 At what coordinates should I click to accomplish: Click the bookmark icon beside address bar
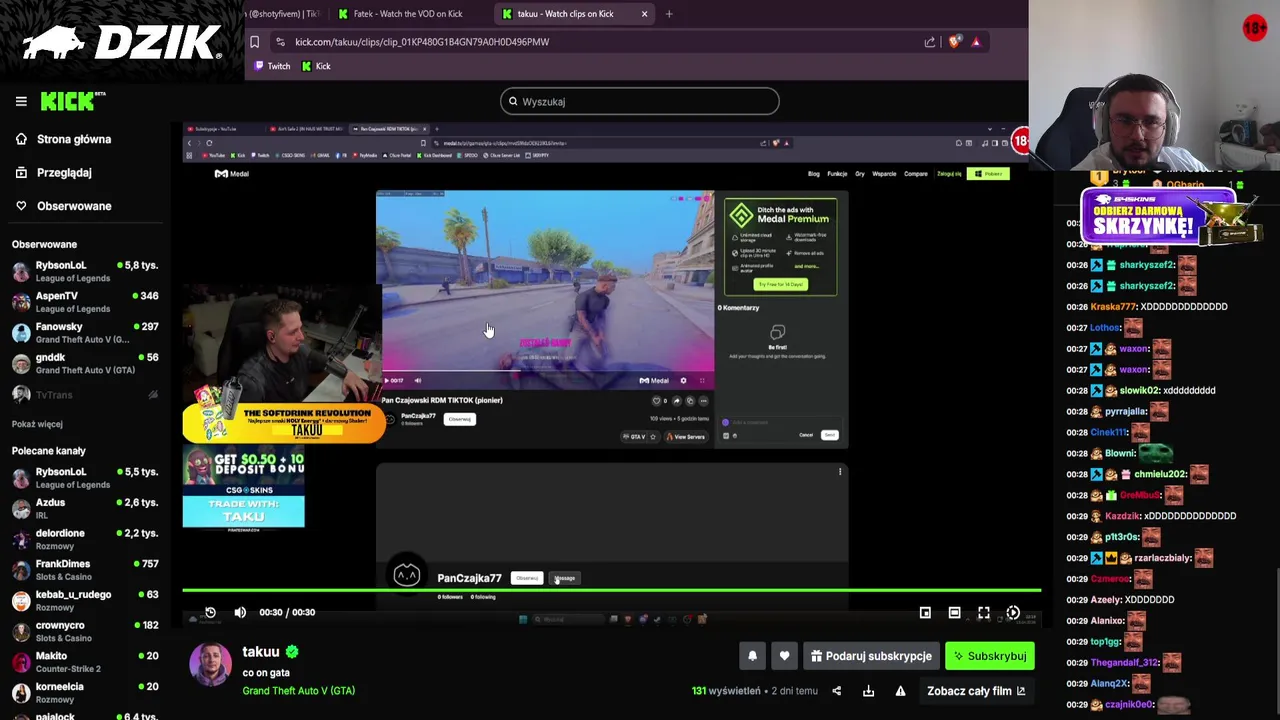[x=255, y=42]
